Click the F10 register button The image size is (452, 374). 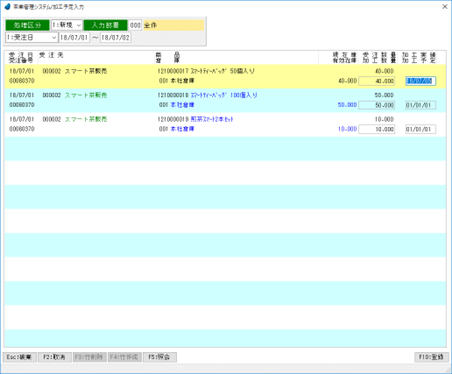click(431, 357)
